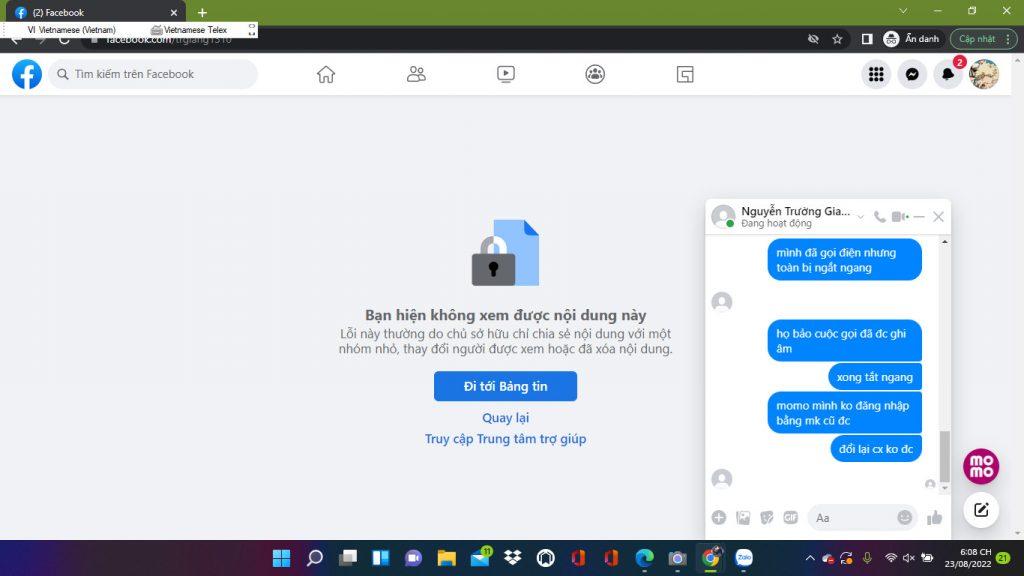Open the Groups icon in navigation bar
The width and height of the screenshot is (1024, 576).
[x=595, y=74]
